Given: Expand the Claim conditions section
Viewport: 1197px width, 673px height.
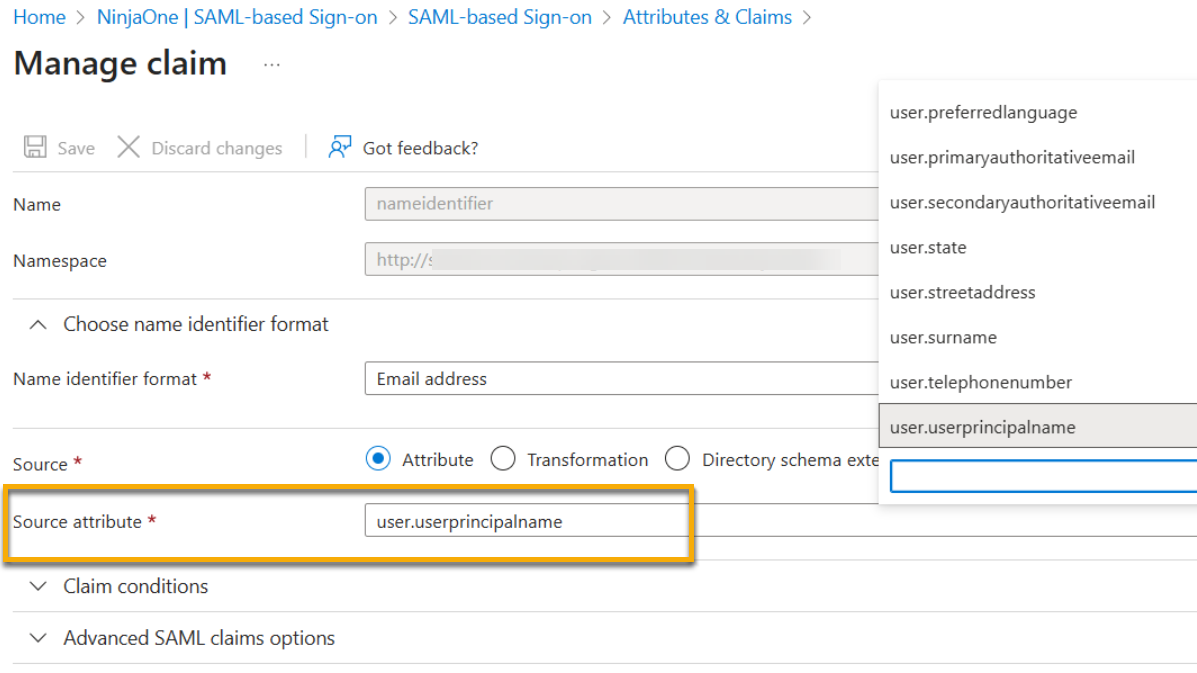Looking at the screenshot, I should tap(38, 586).
